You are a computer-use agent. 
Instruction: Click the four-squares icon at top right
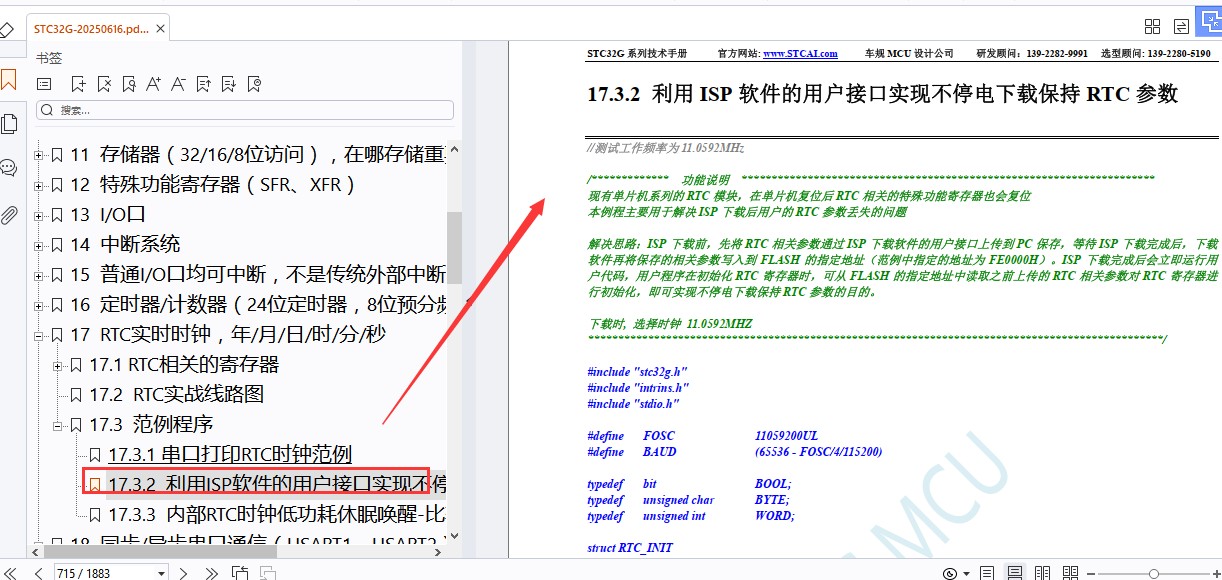click(1152, 26)
